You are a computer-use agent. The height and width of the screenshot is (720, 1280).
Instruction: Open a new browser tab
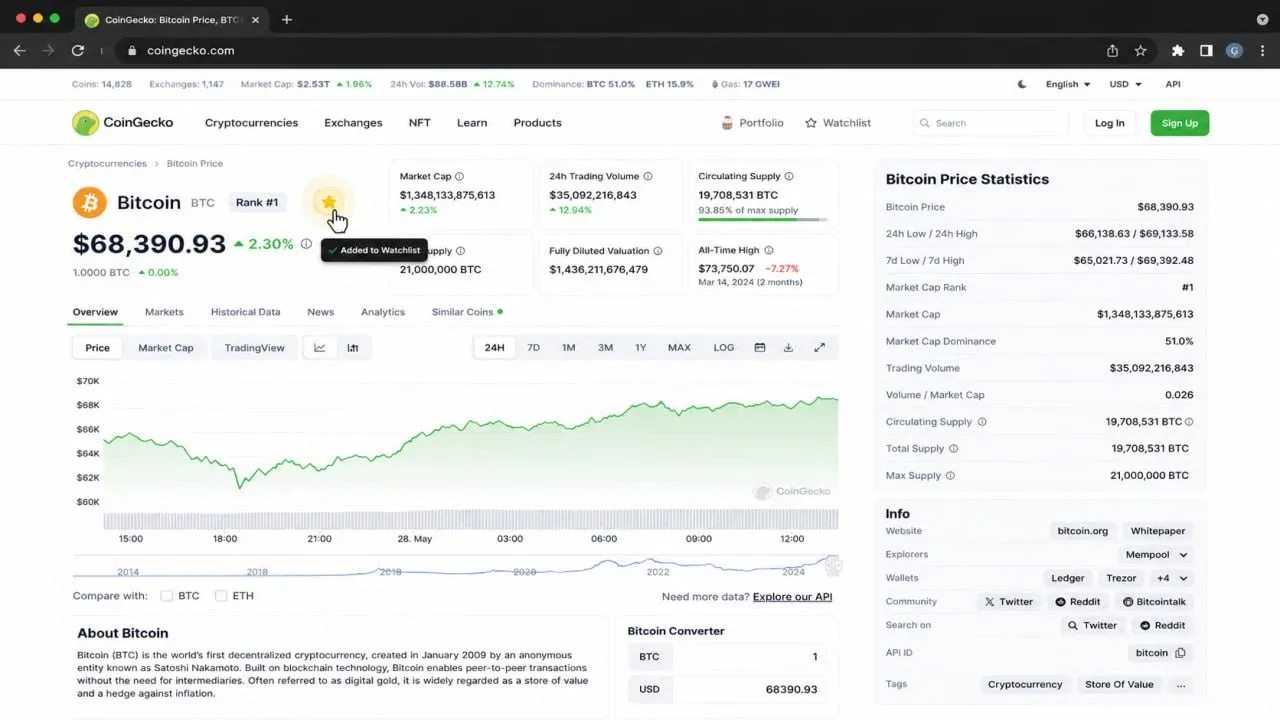coord(287,19)
